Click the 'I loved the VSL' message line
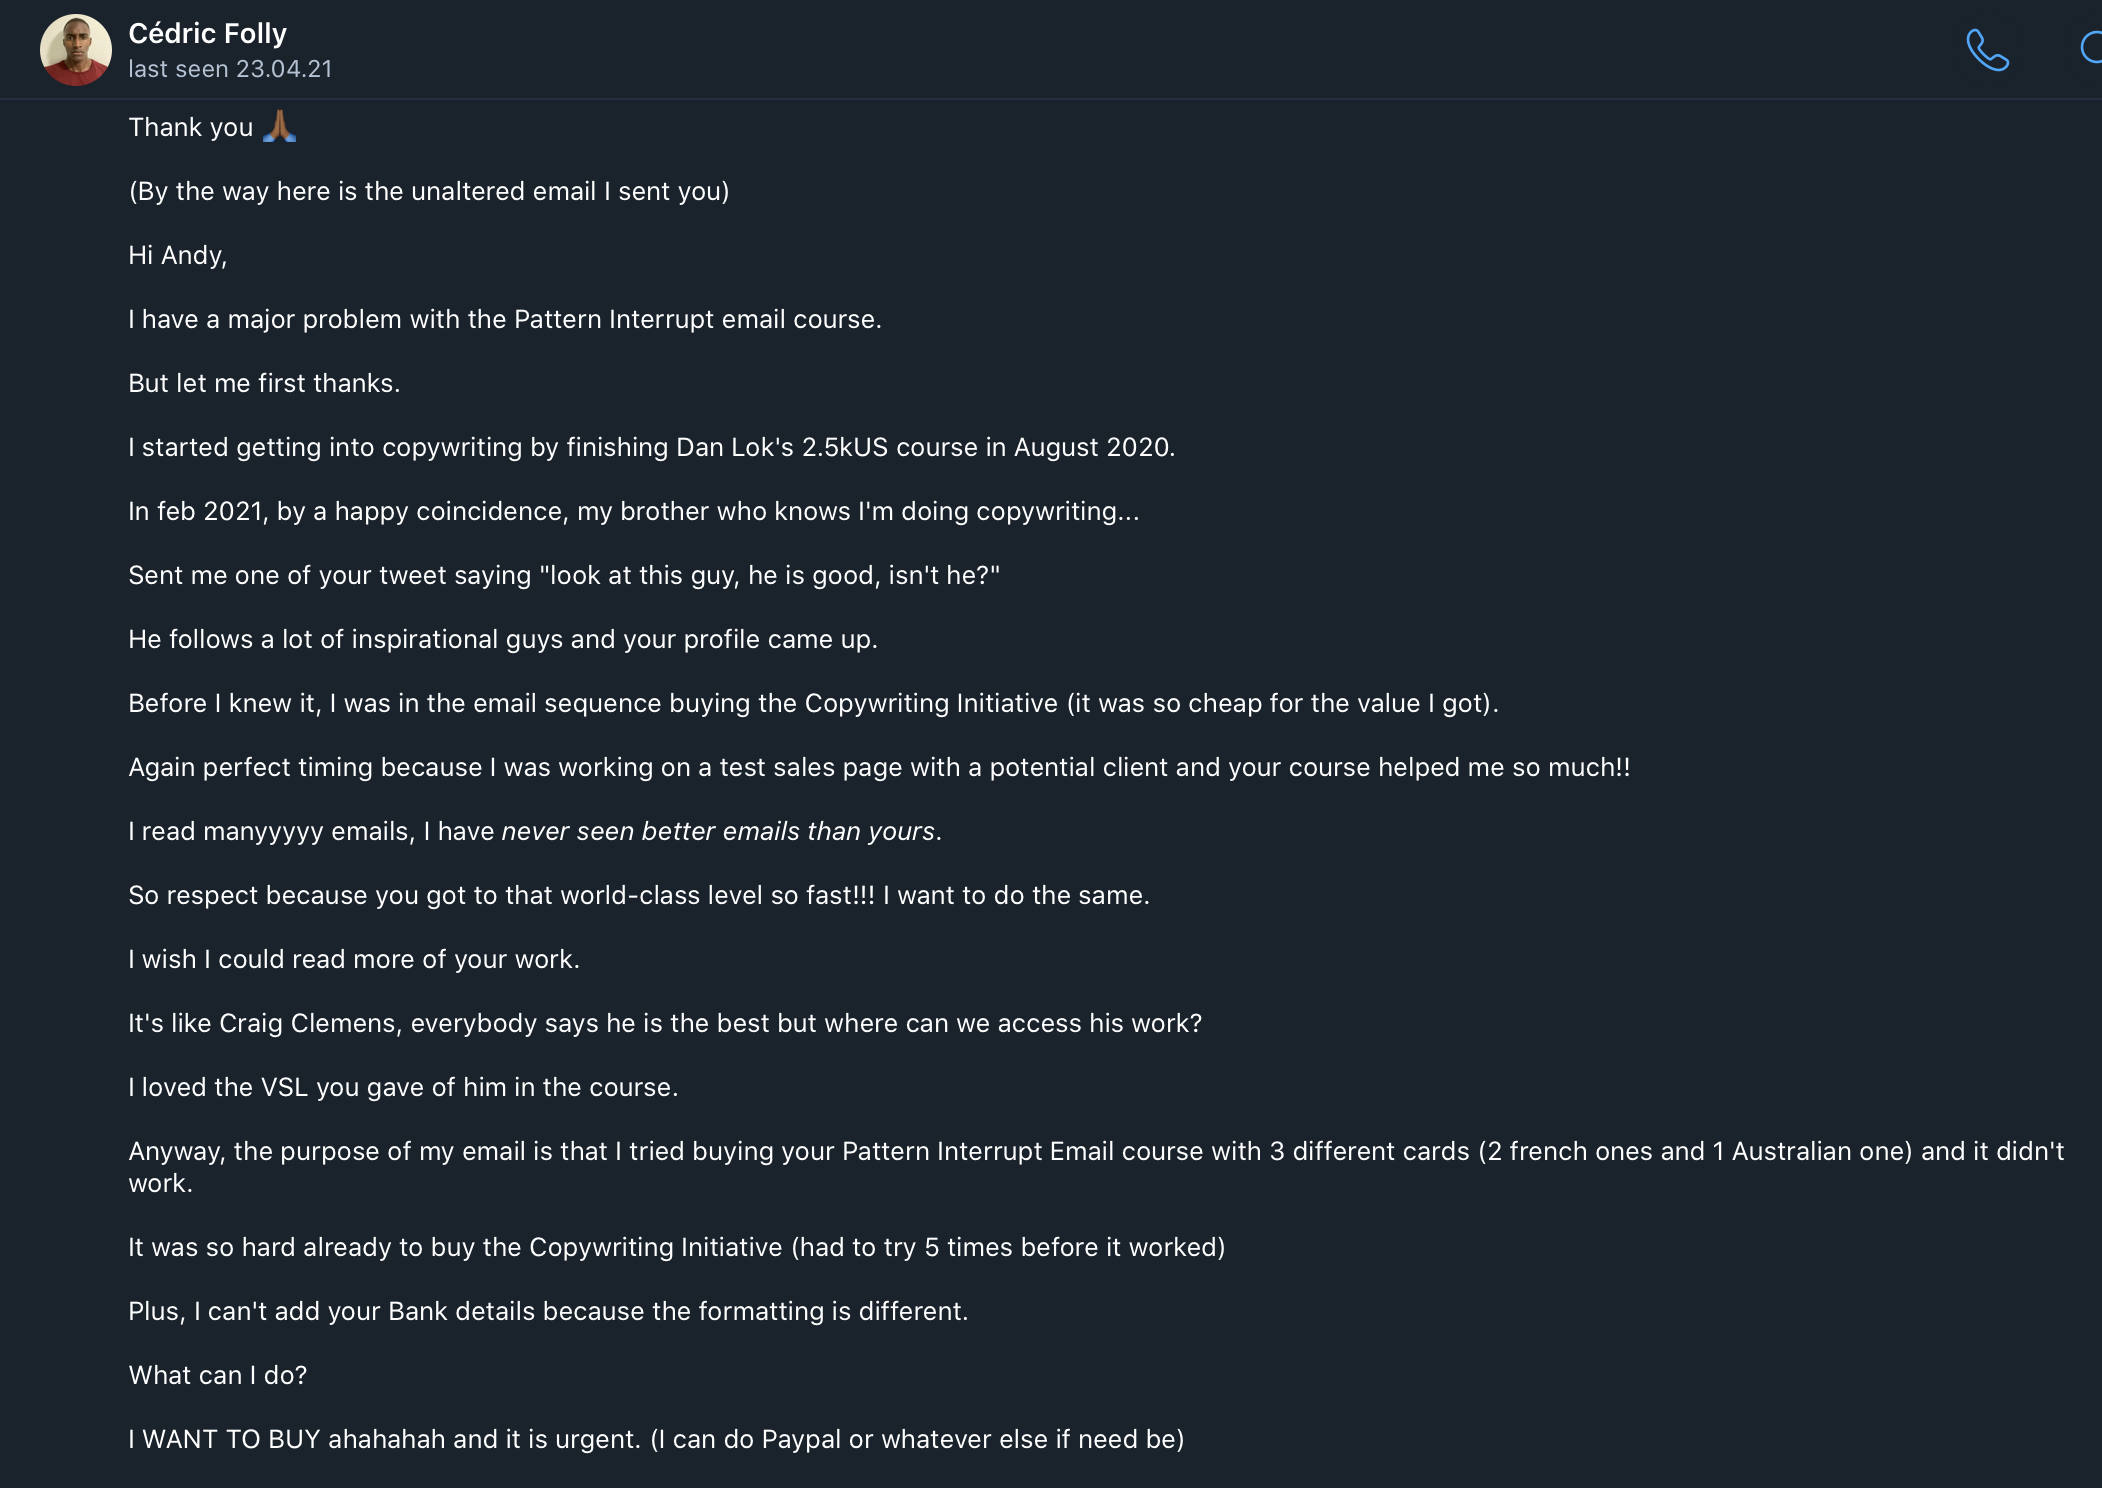 pos(403,1087)
